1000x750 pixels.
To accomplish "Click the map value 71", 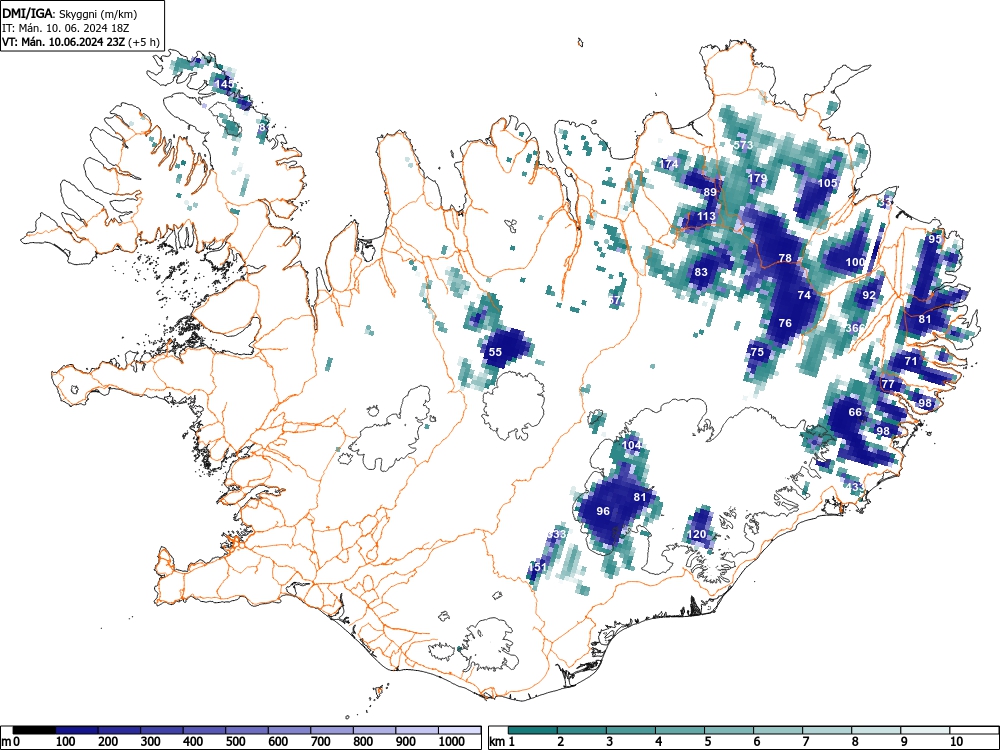I will click(x=911, y=361).
